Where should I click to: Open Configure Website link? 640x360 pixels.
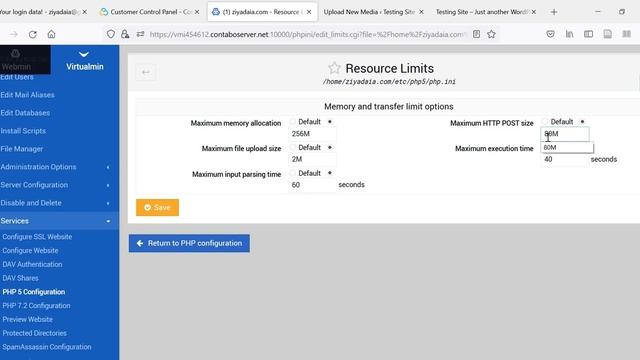pos(30,251)
